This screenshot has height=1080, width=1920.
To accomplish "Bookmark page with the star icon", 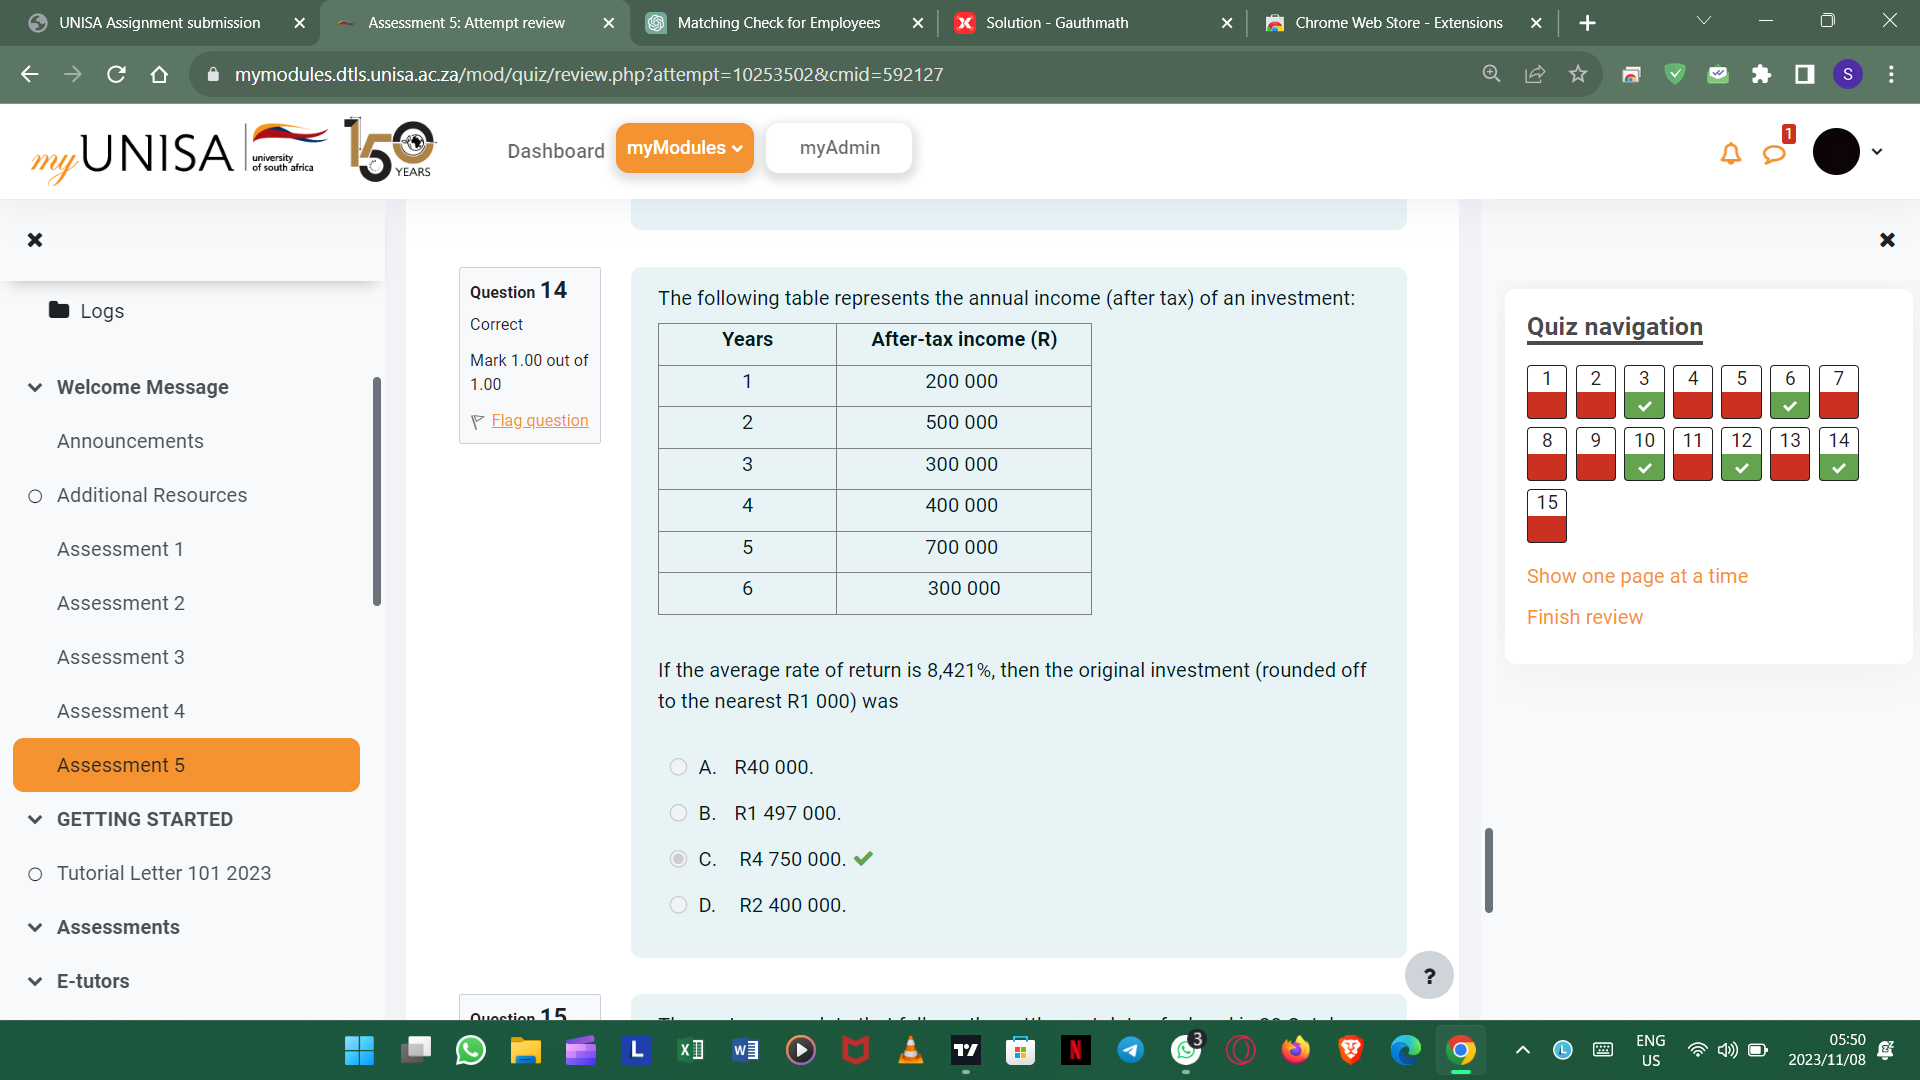I will 1578,74.
